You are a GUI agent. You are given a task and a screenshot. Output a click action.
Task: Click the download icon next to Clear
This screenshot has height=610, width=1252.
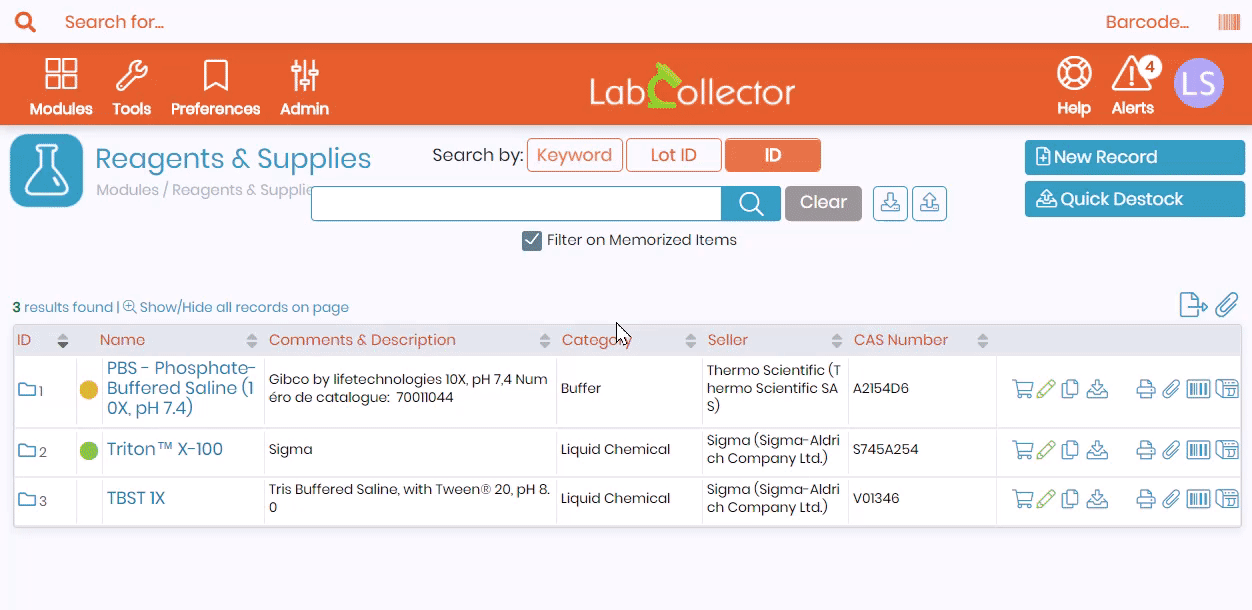(x=890, y=203)
